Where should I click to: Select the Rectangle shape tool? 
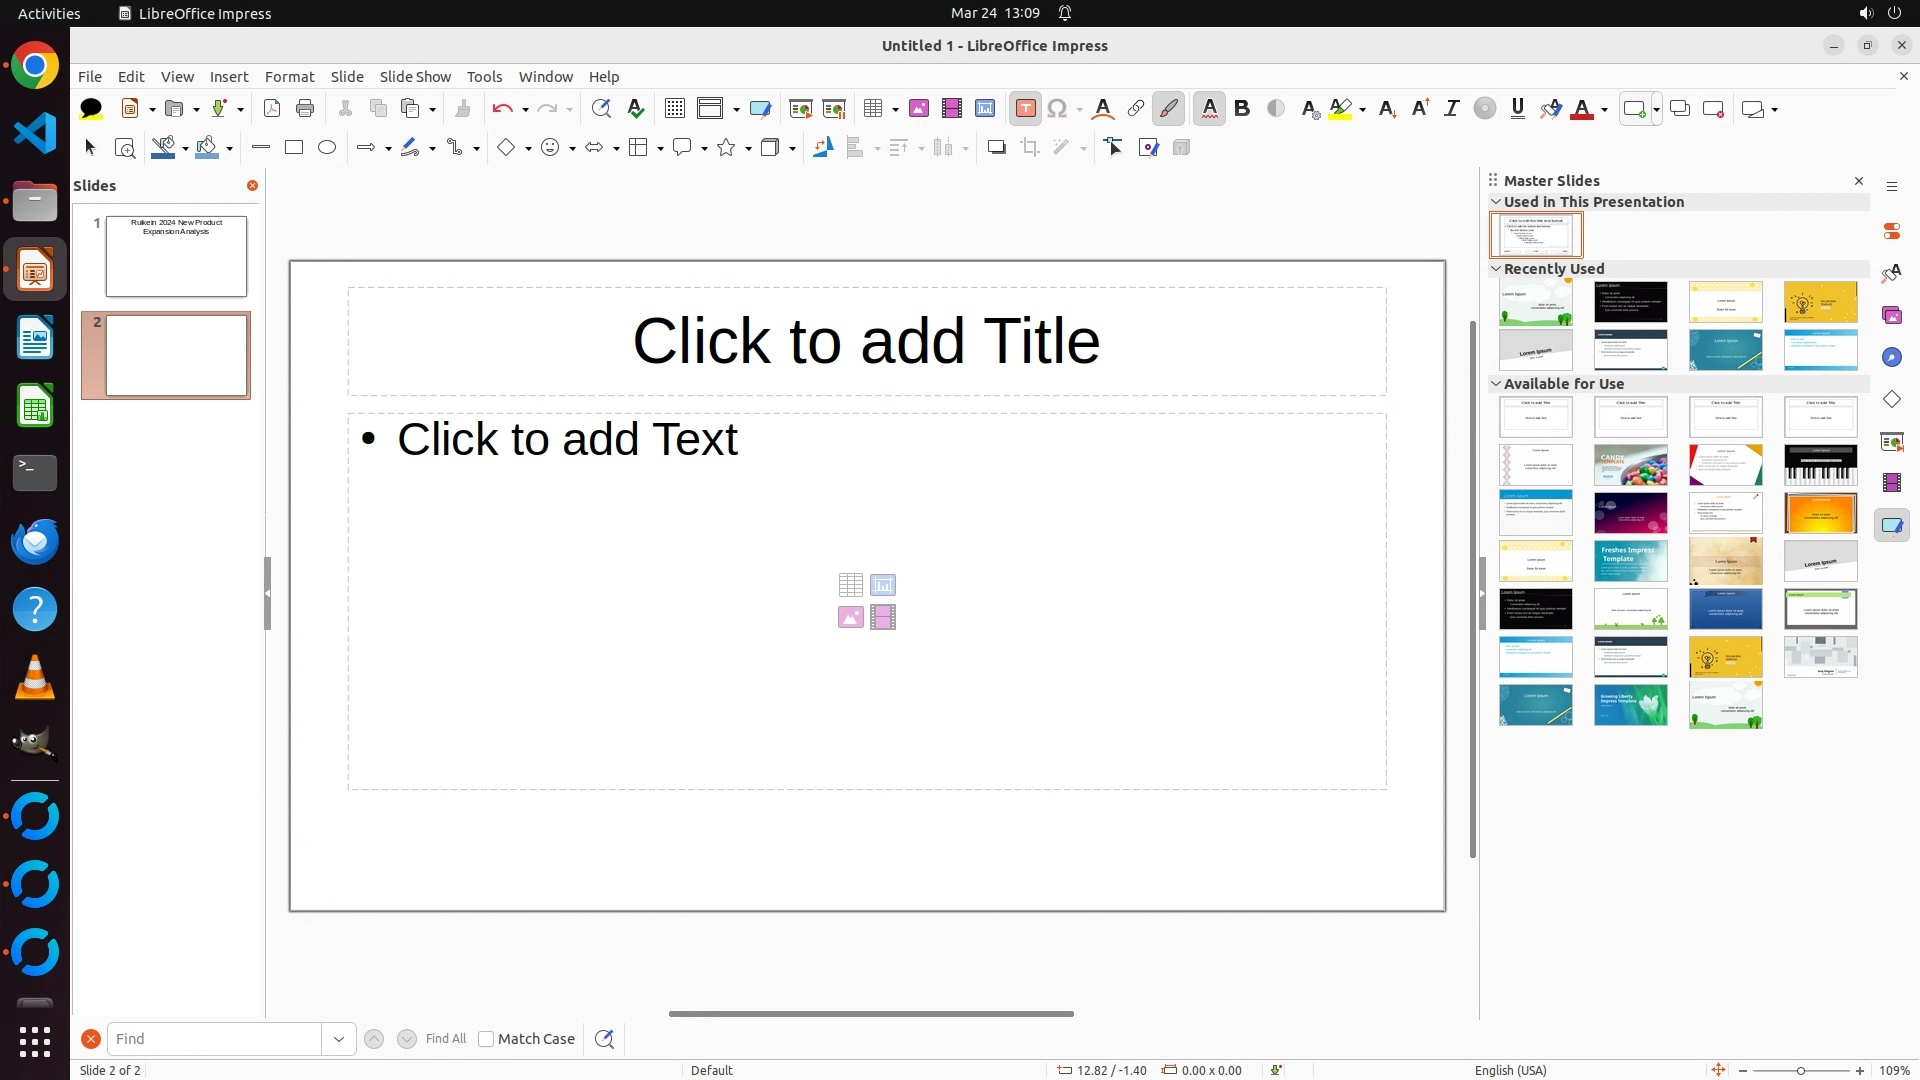(x=294, y=148)
